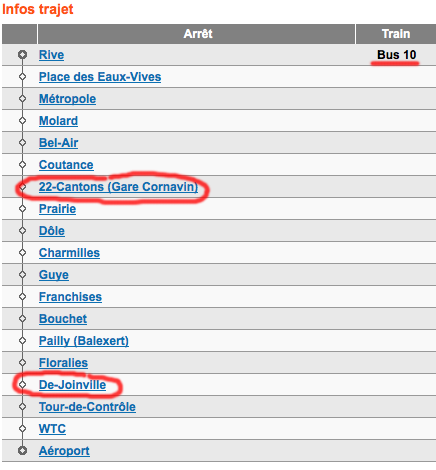Select the Prairie stop link
This screenshot has width=436, height=470.
(x=57, y=209)
